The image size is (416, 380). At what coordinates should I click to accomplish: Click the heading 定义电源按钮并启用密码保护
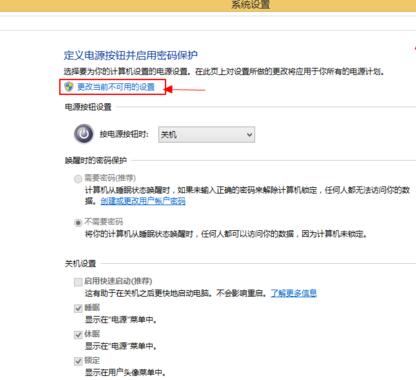click(x=131, y=55)
